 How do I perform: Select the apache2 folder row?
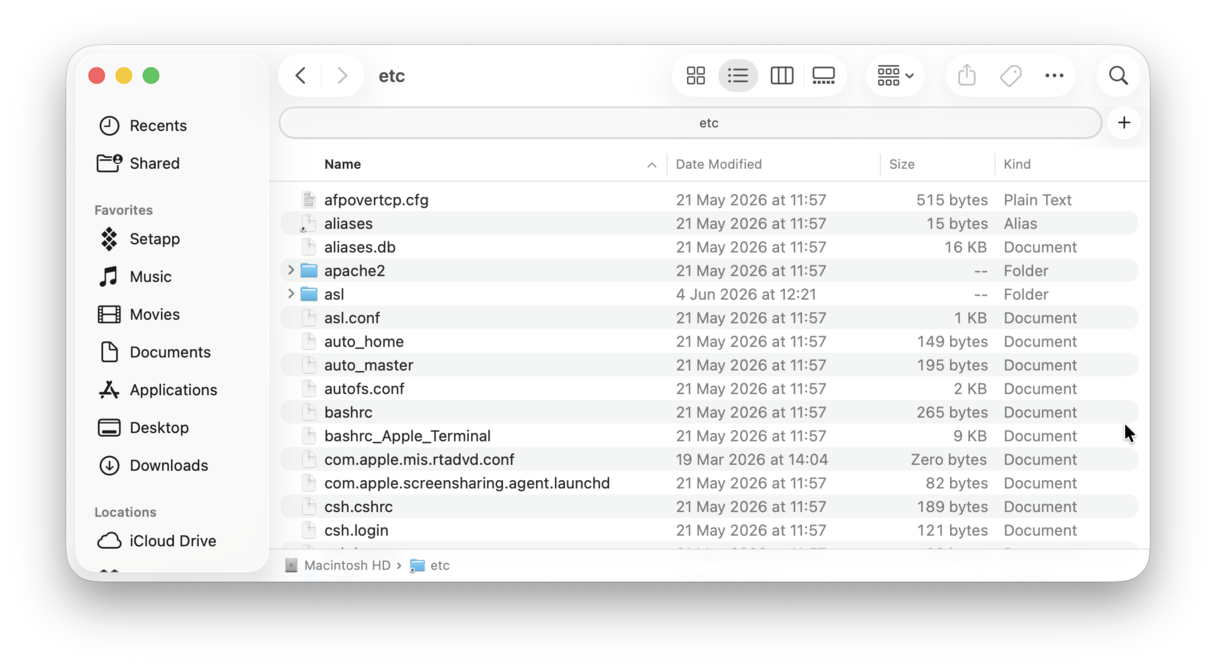point(709,271)
